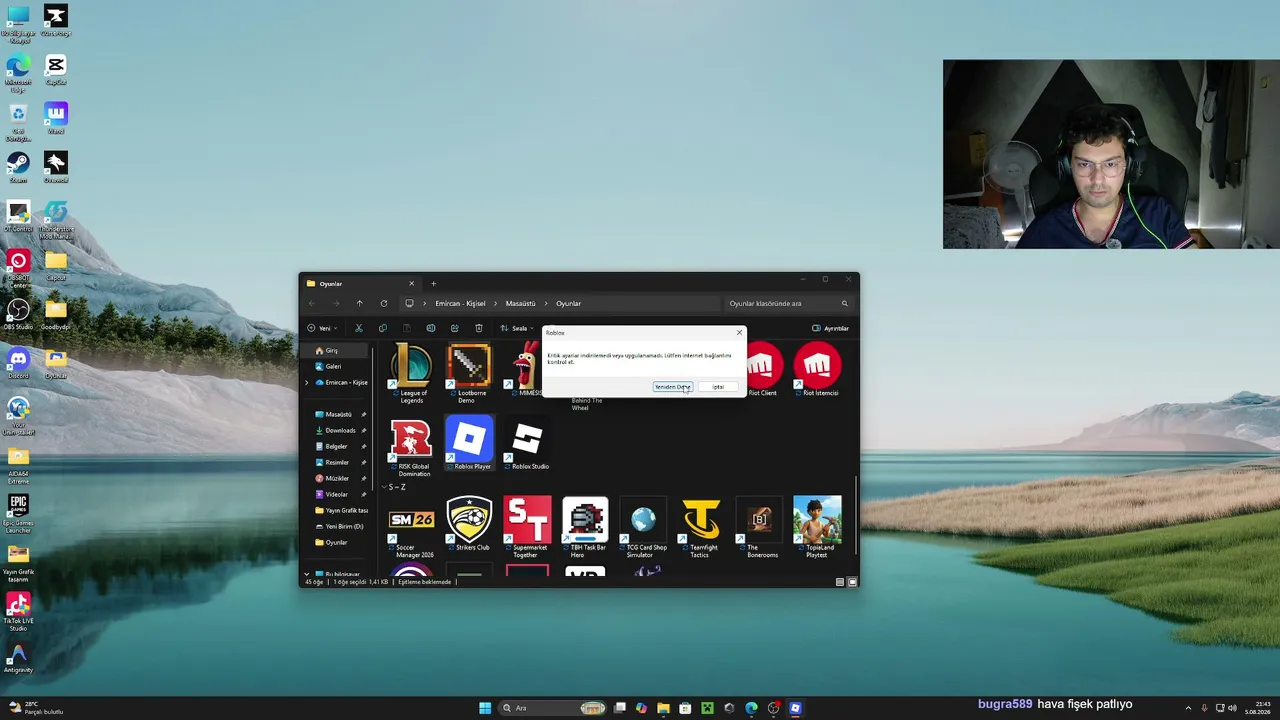The width and height of the screenshot is (1280, 720).
Task: Open CapCut desktop shortcut
Action: (x=56, y=70)
